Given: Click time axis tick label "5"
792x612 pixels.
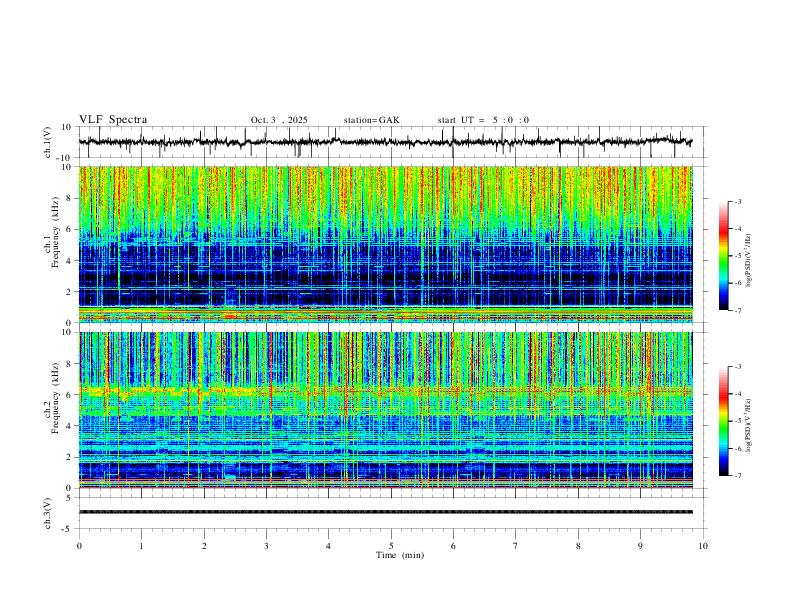Looking at the screenshot, I should tap(391, 546).
